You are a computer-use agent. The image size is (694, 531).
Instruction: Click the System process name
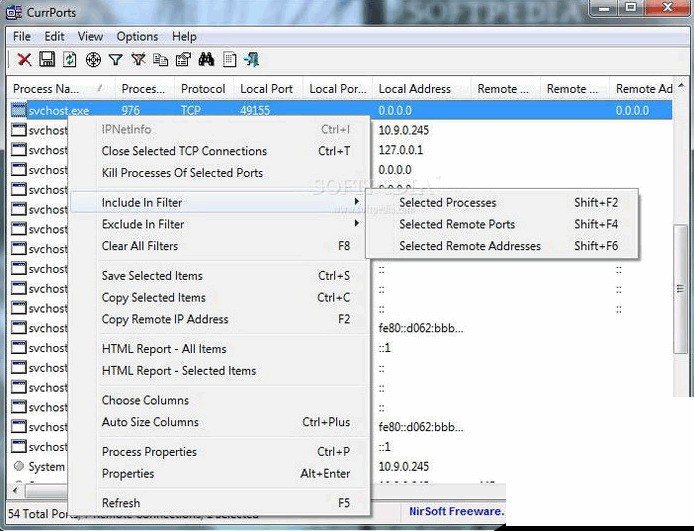point(46,466)
